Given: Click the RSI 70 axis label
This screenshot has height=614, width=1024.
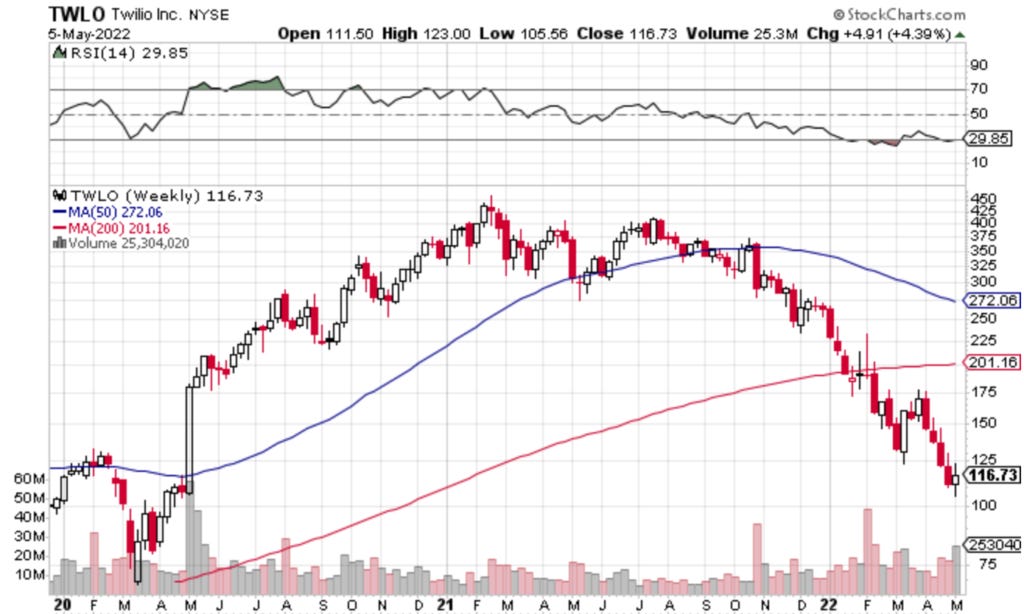Looking at the screenshot, I should [978, 89].
